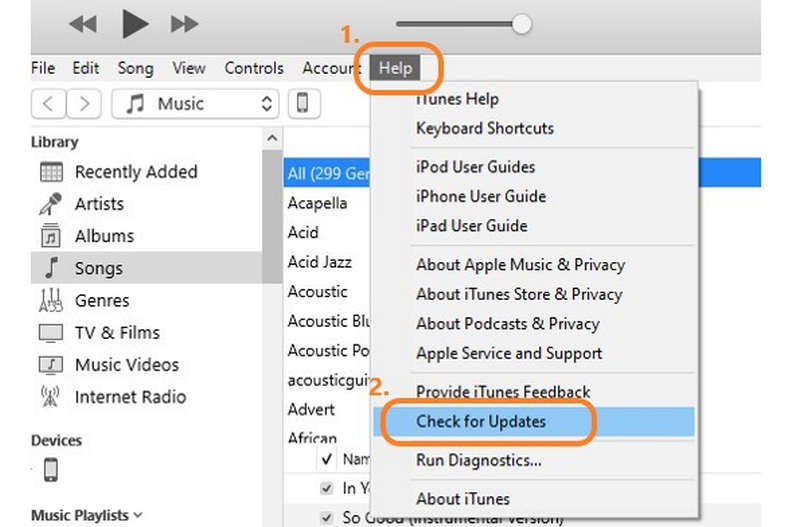Select the All genres row

(x=328, y=173)
